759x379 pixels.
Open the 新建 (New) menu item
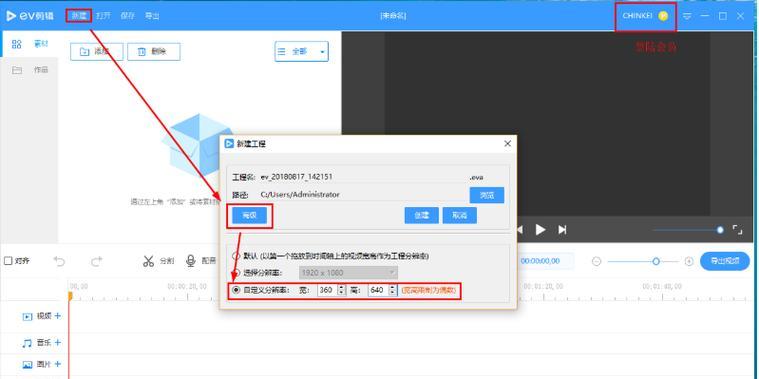click(x=78, y=15)
